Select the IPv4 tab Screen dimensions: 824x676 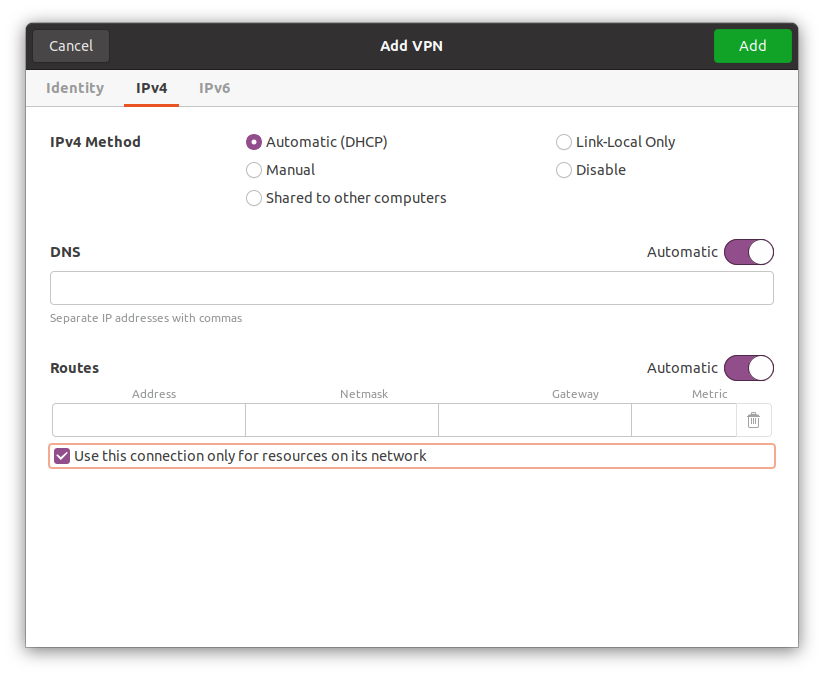152,88
